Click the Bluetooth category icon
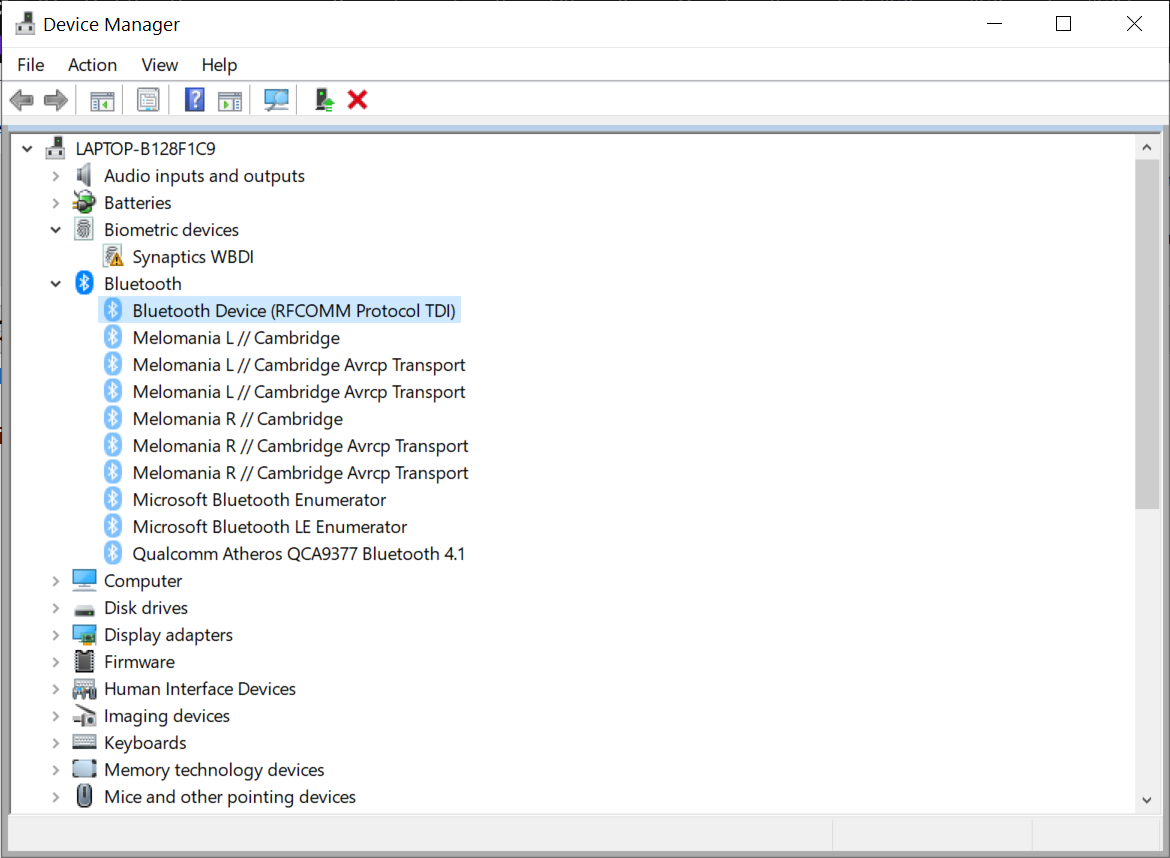The image size is (1170, 858). pyautogui.click(x=84, y=283)
